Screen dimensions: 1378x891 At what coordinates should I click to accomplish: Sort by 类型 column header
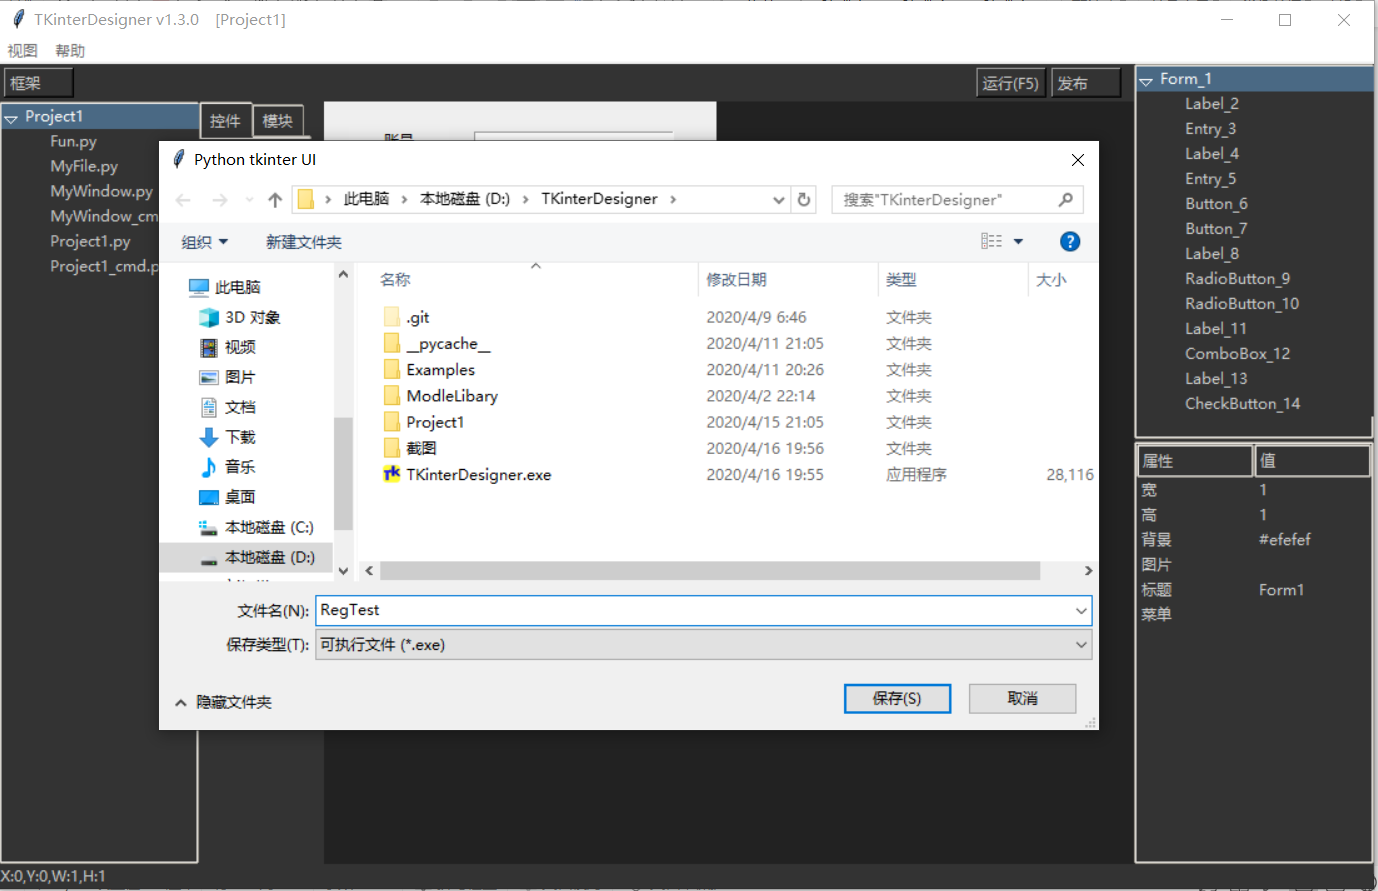(x=901, y=280)
